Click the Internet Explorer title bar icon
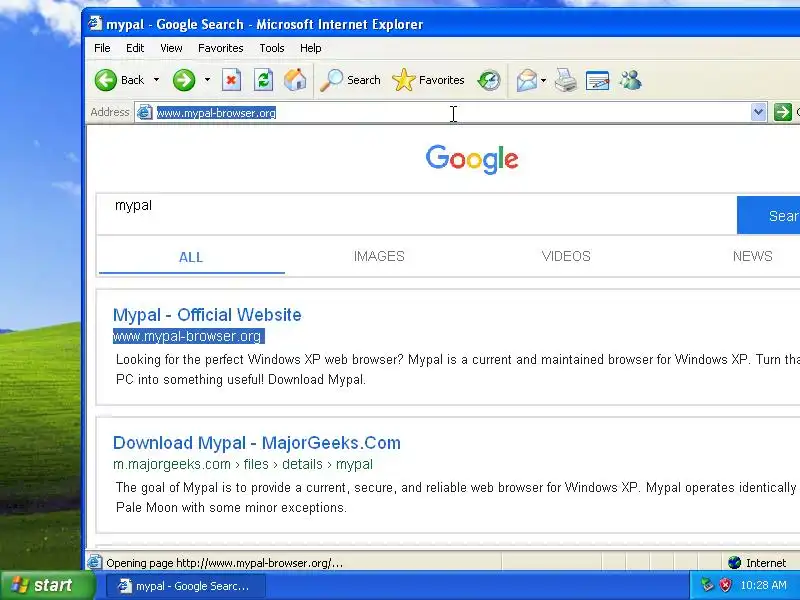 (95, 23)
